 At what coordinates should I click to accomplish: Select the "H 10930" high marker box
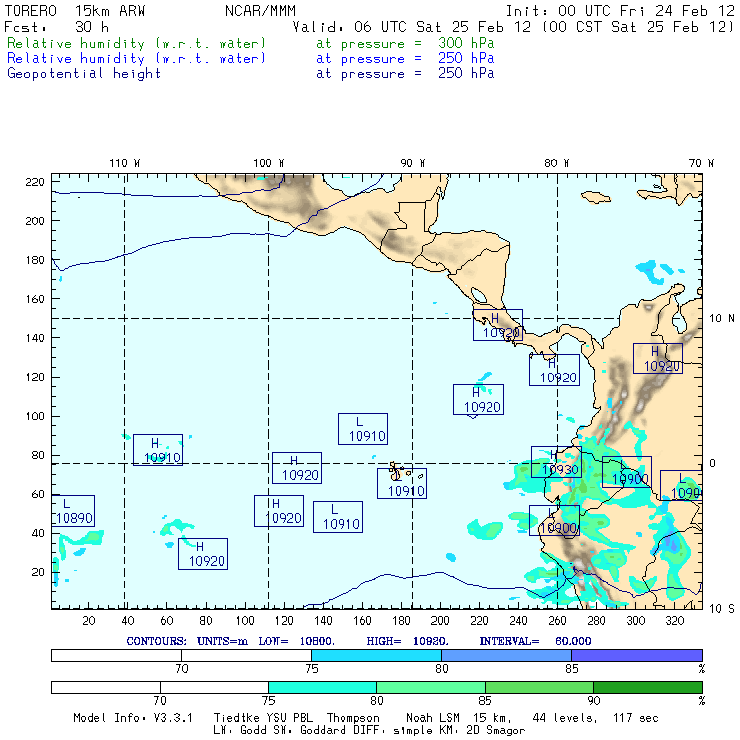tap(556, 462)
